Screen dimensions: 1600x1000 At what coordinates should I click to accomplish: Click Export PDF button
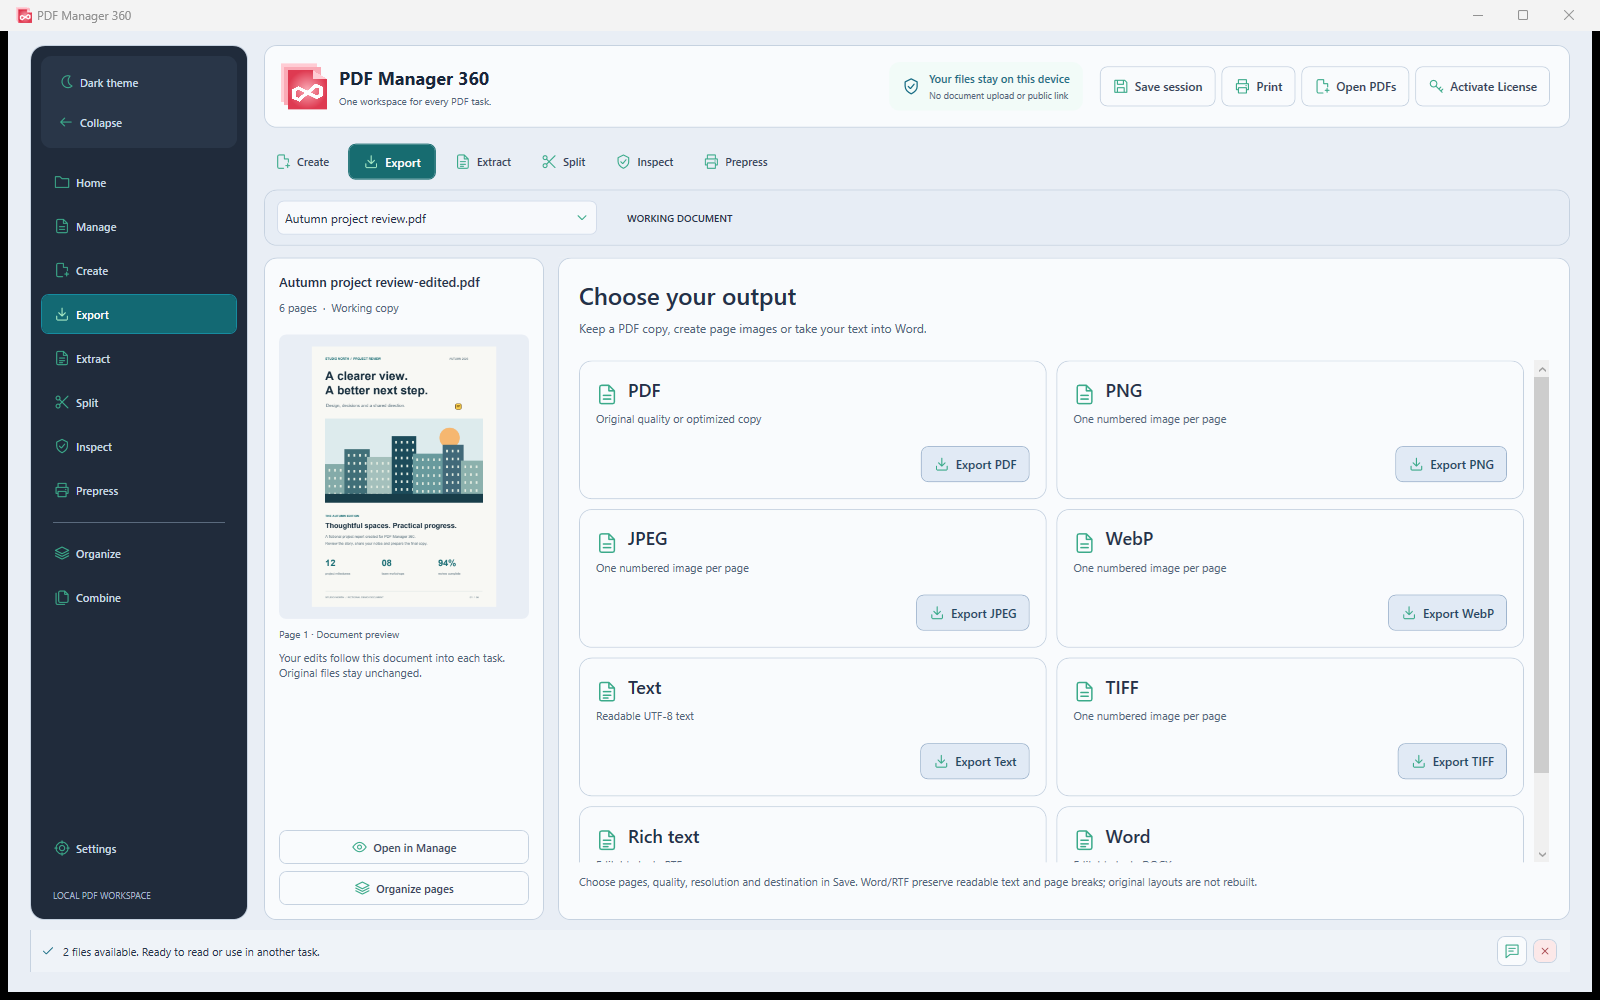point(975,464)
